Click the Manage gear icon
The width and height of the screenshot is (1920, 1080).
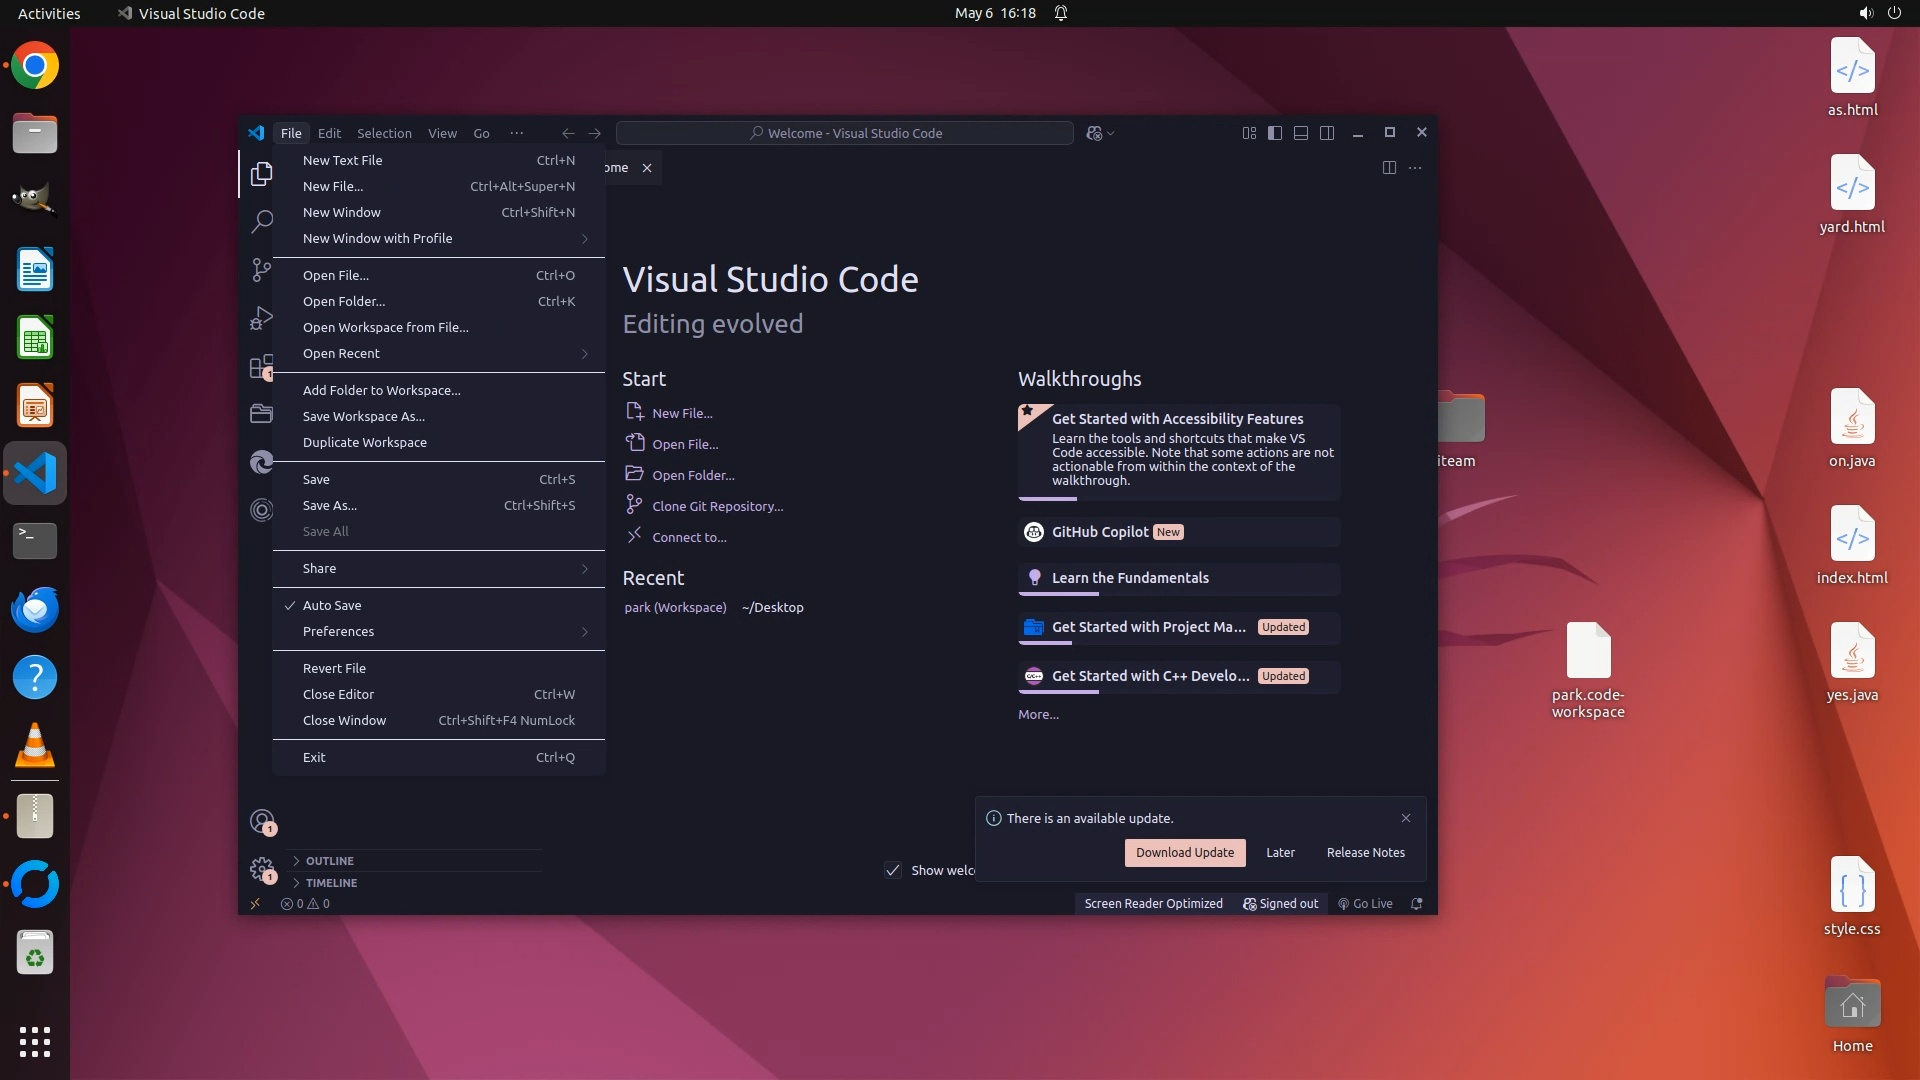point(262,868)
